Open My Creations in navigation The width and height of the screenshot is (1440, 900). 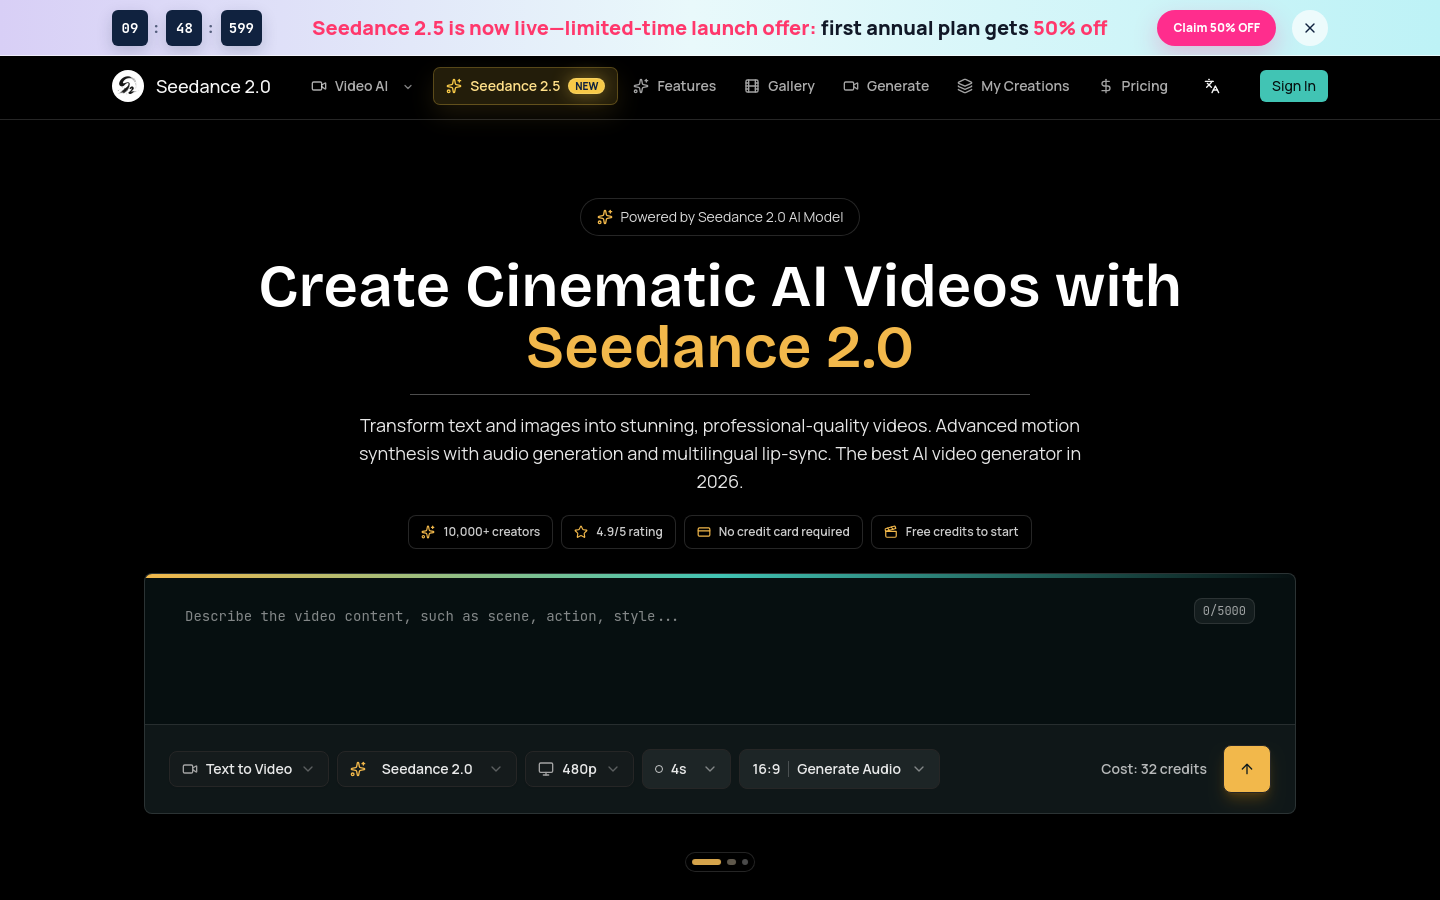click(1014, 86)
